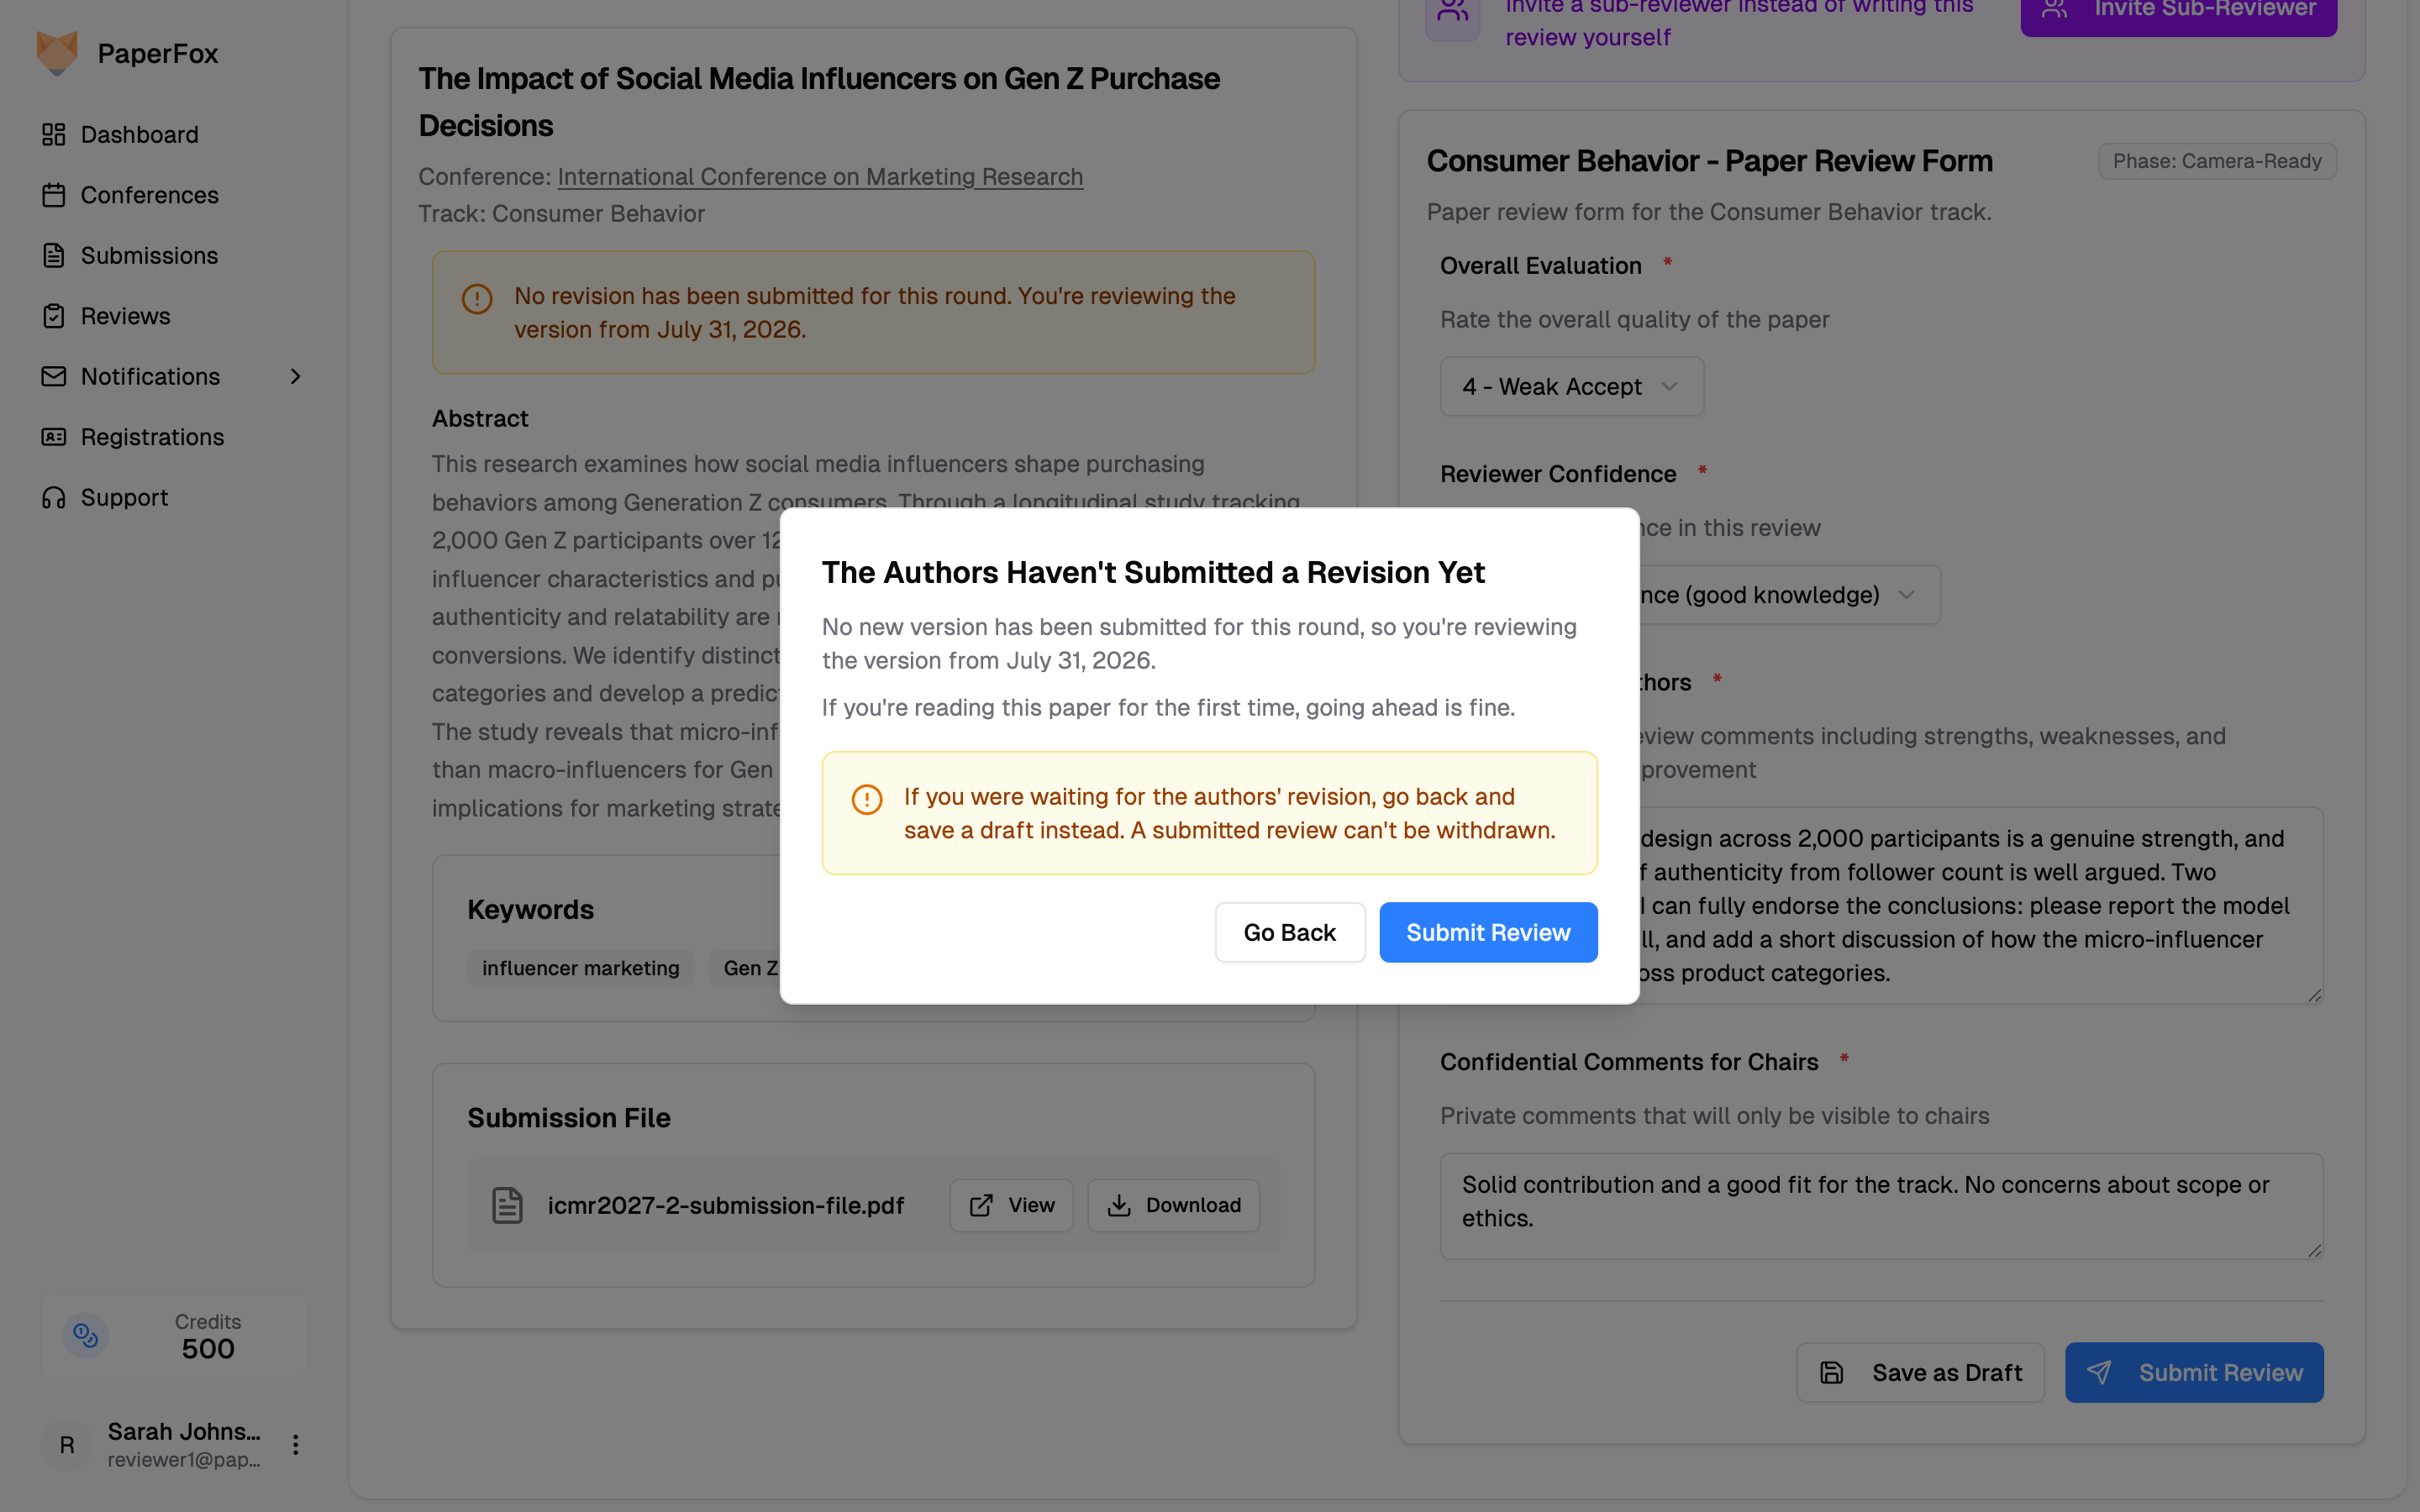Open the Support headset icon
Viewport: 2420px width, 1512px height.
click(x=54, y=497)
